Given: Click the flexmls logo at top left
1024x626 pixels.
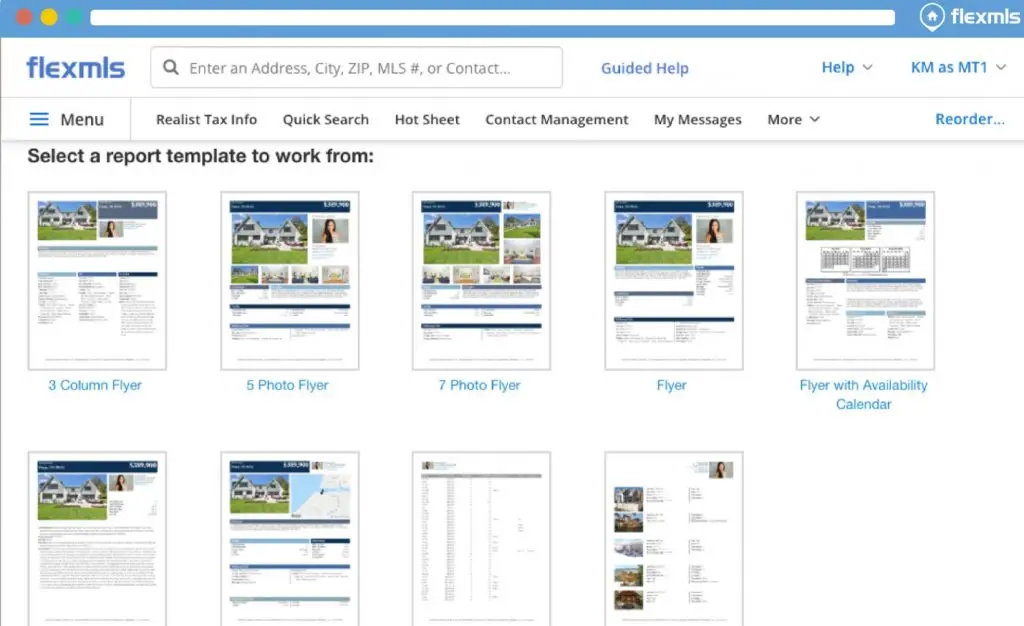Looking at the screenshot, I should point(76,68).
